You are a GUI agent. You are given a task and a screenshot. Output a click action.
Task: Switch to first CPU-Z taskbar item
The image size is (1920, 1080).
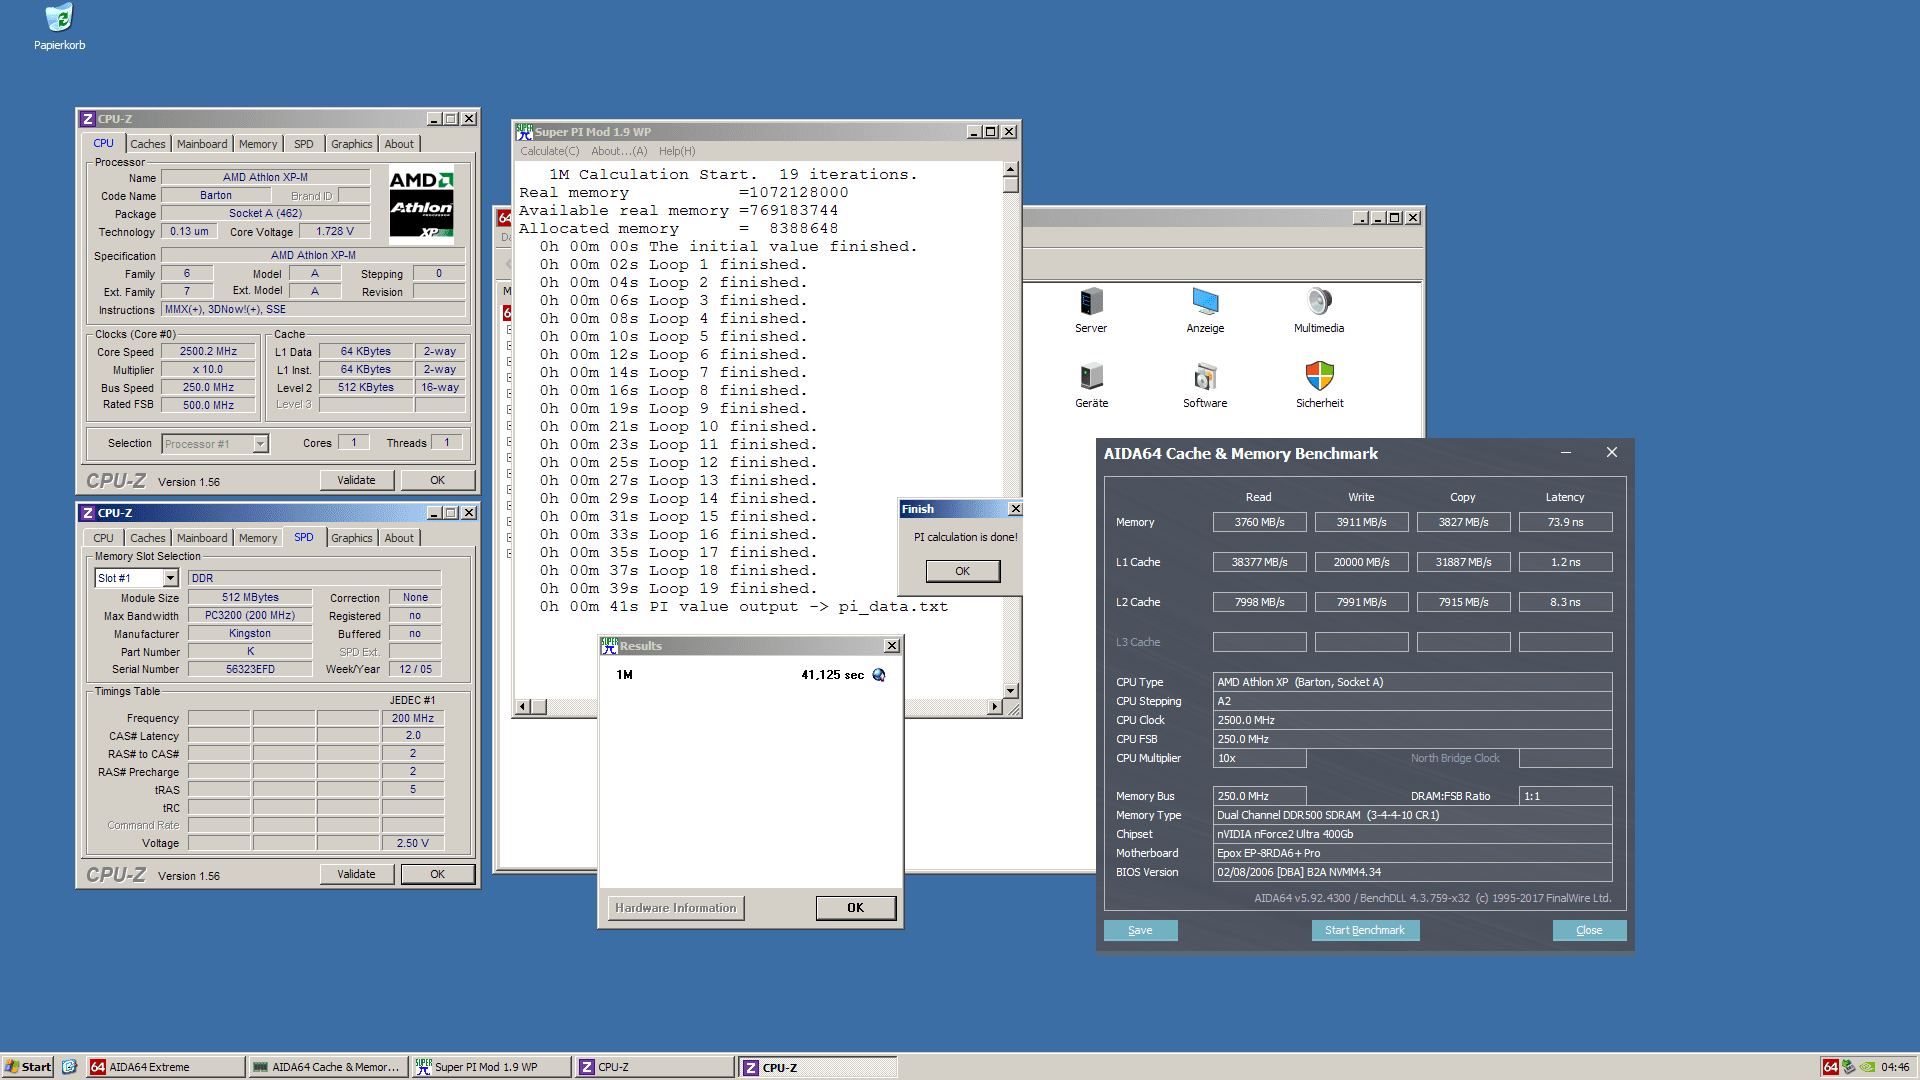[x=654, y=1067]
